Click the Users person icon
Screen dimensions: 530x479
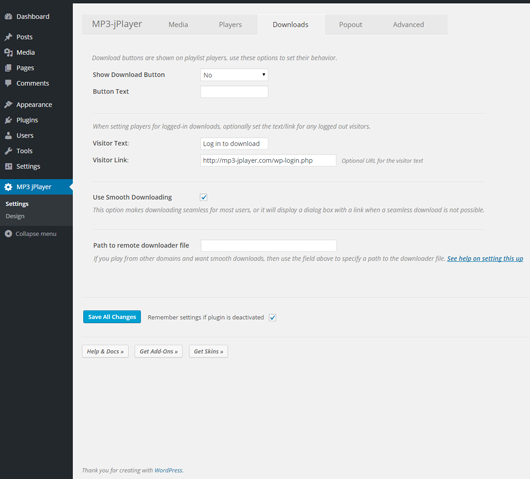pyautogui.click(x=8, y=136)
